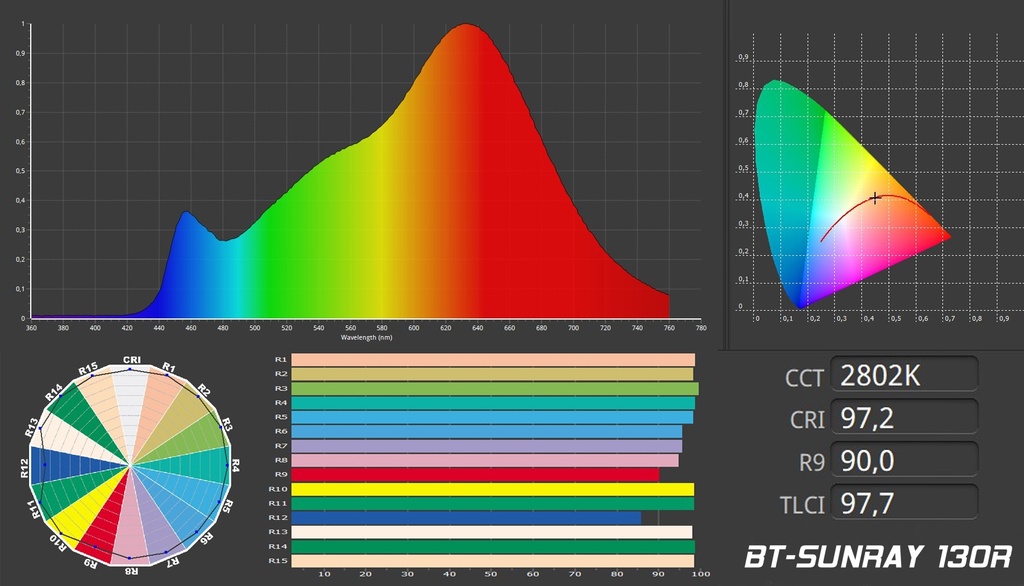
Task: Select the TLCI value 97,7 box
Action: coord(904,502)
